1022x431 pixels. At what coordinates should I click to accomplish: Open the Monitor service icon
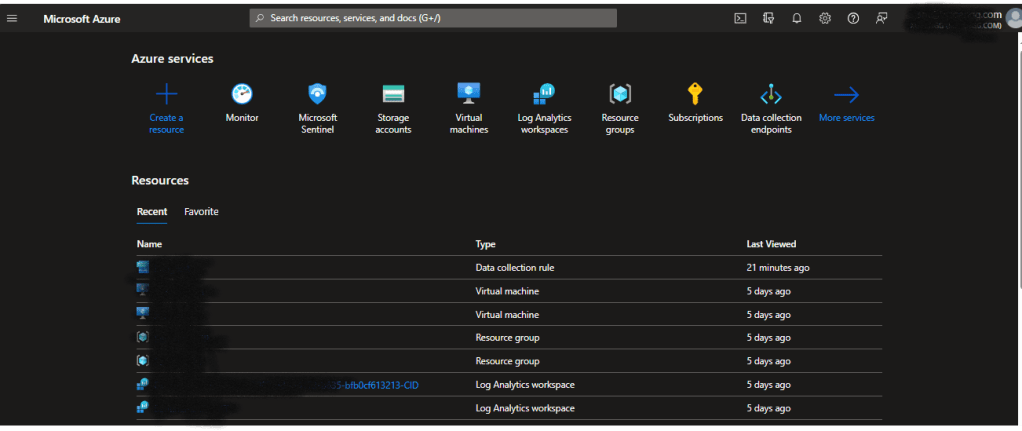[242, 95]
